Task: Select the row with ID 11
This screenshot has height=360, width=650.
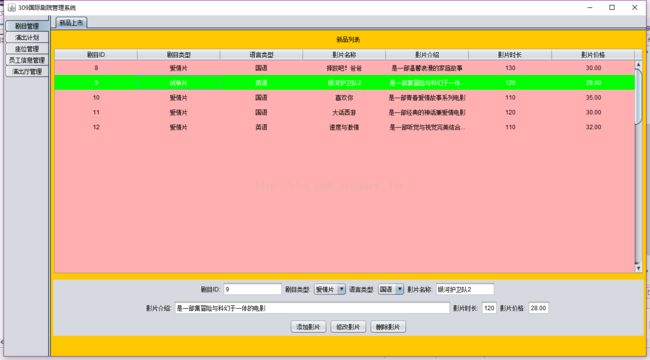Action: pos(344,112)
